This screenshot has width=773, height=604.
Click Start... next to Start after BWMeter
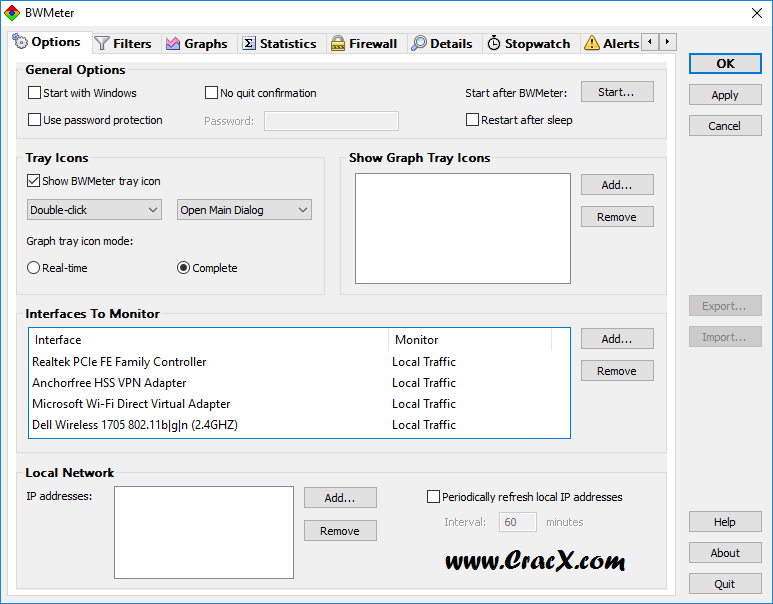(617, 92)
